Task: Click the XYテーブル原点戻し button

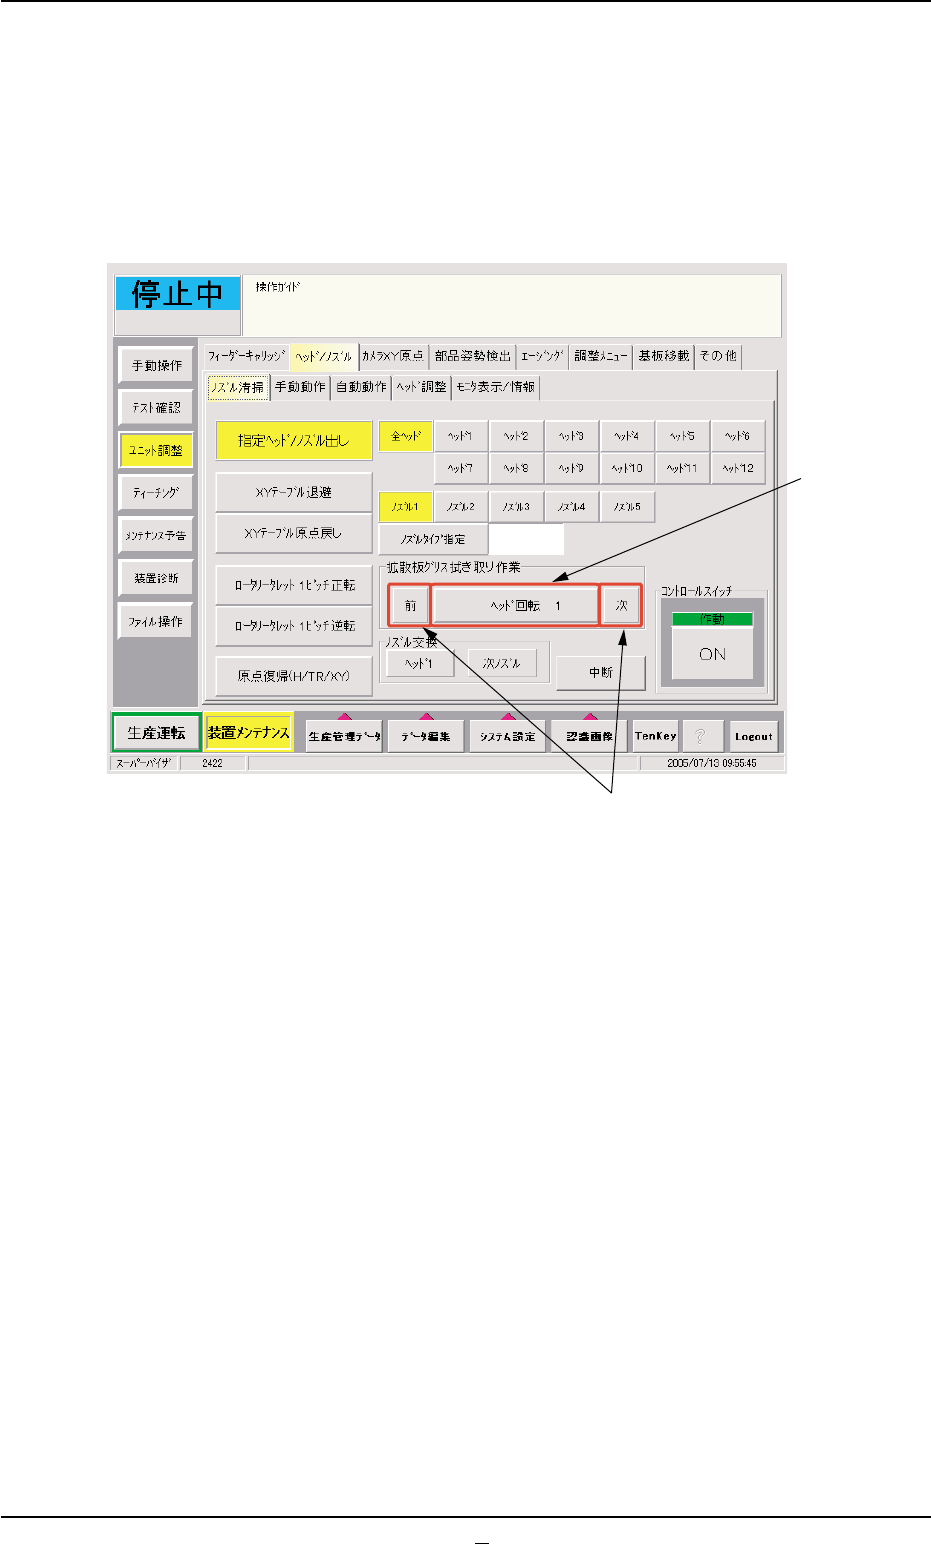Action: tap(294, 533)
